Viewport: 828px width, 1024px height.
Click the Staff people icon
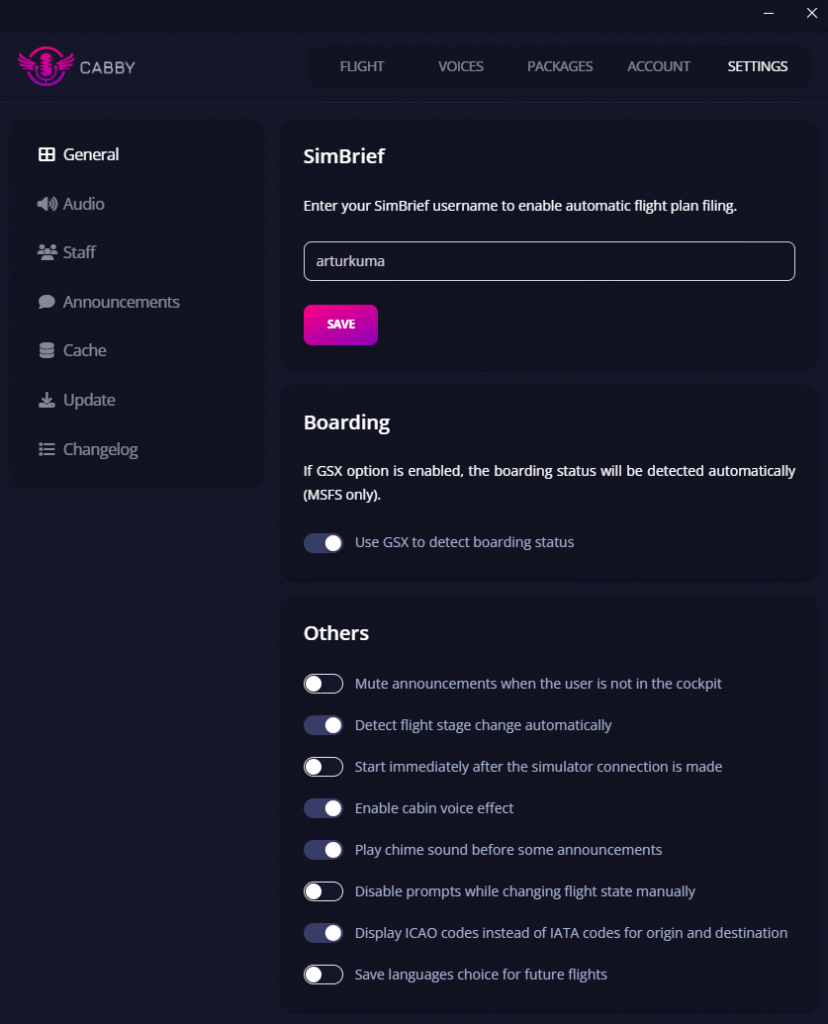[47, 252]
